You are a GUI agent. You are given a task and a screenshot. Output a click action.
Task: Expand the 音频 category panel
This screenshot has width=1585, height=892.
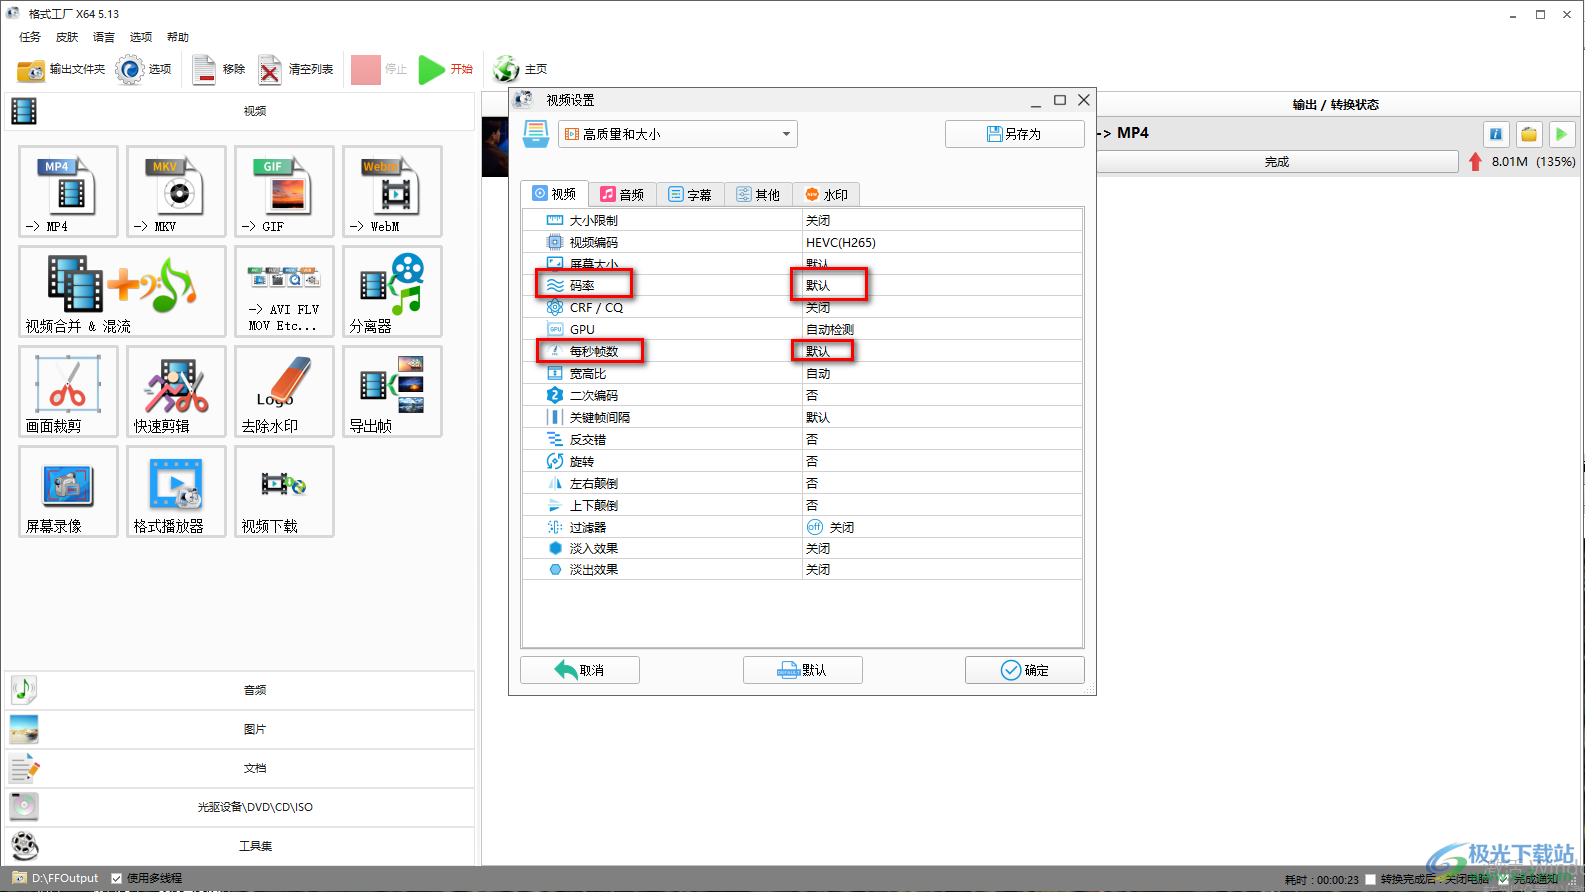[240, 690]
